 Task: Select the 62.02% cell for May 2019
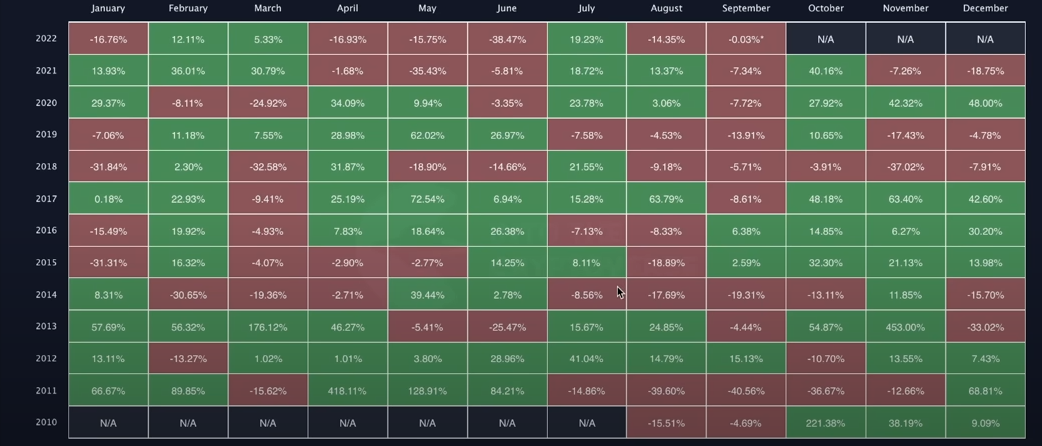coord(427,135)
